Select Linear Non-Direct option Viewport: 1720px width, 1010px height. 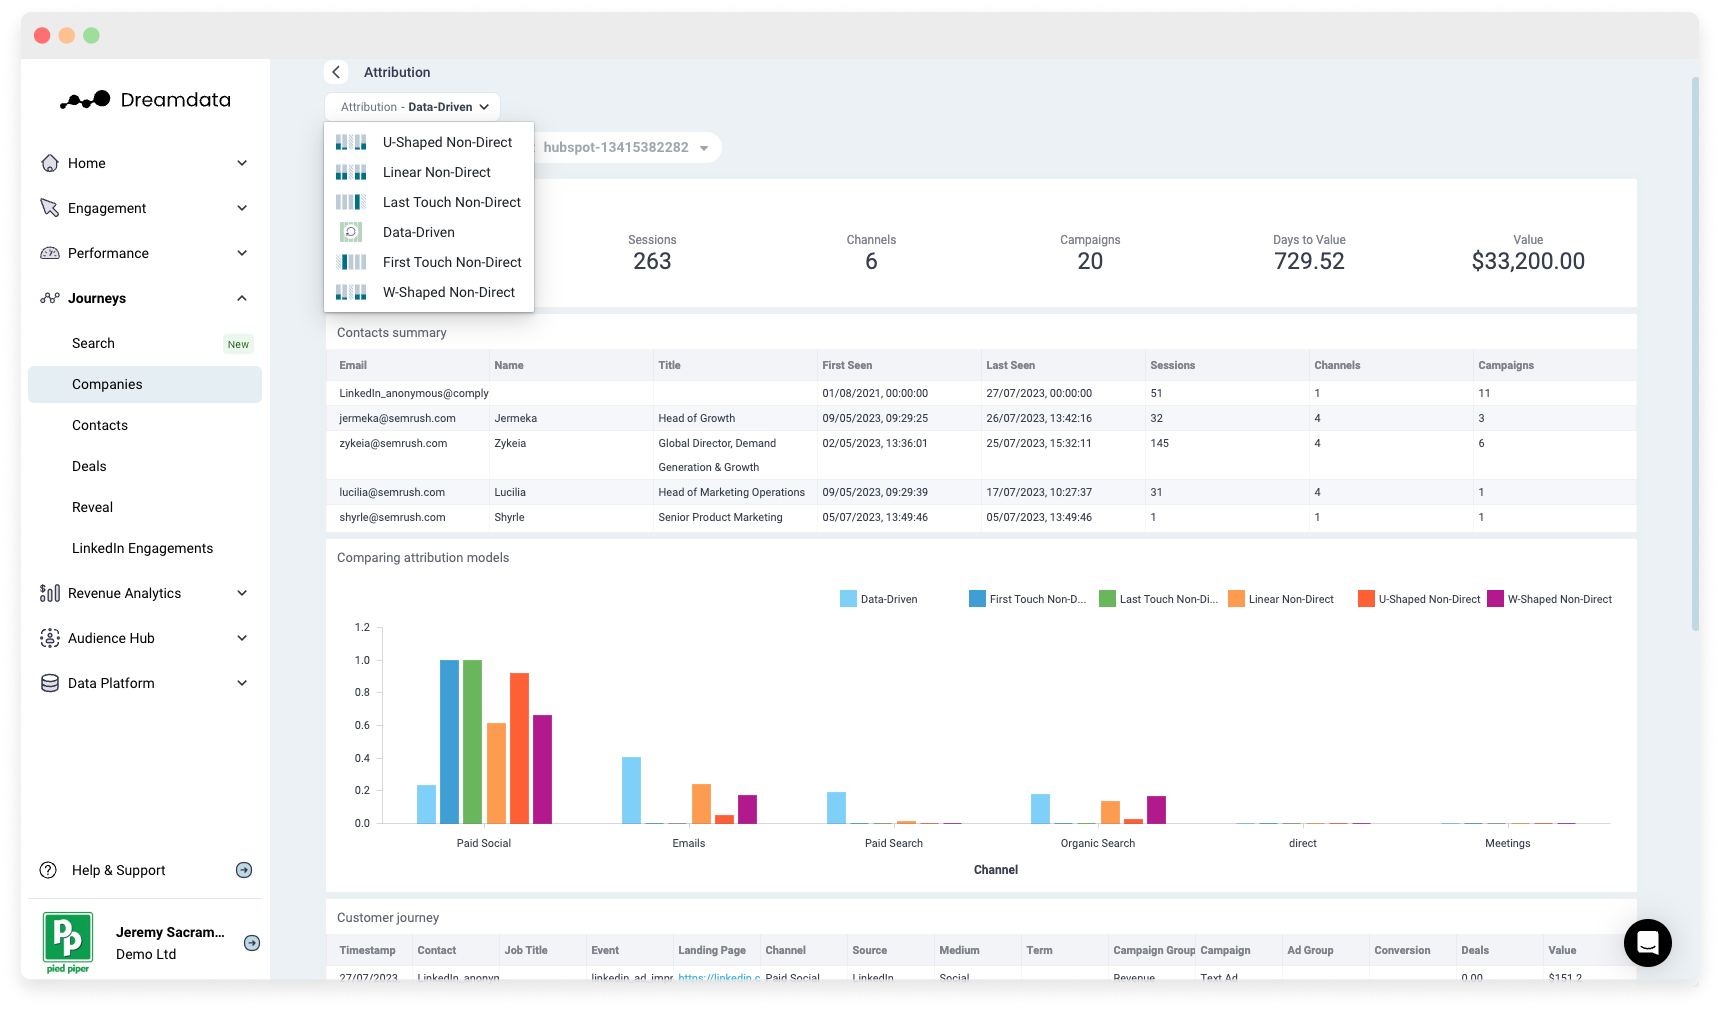point(429,172)
